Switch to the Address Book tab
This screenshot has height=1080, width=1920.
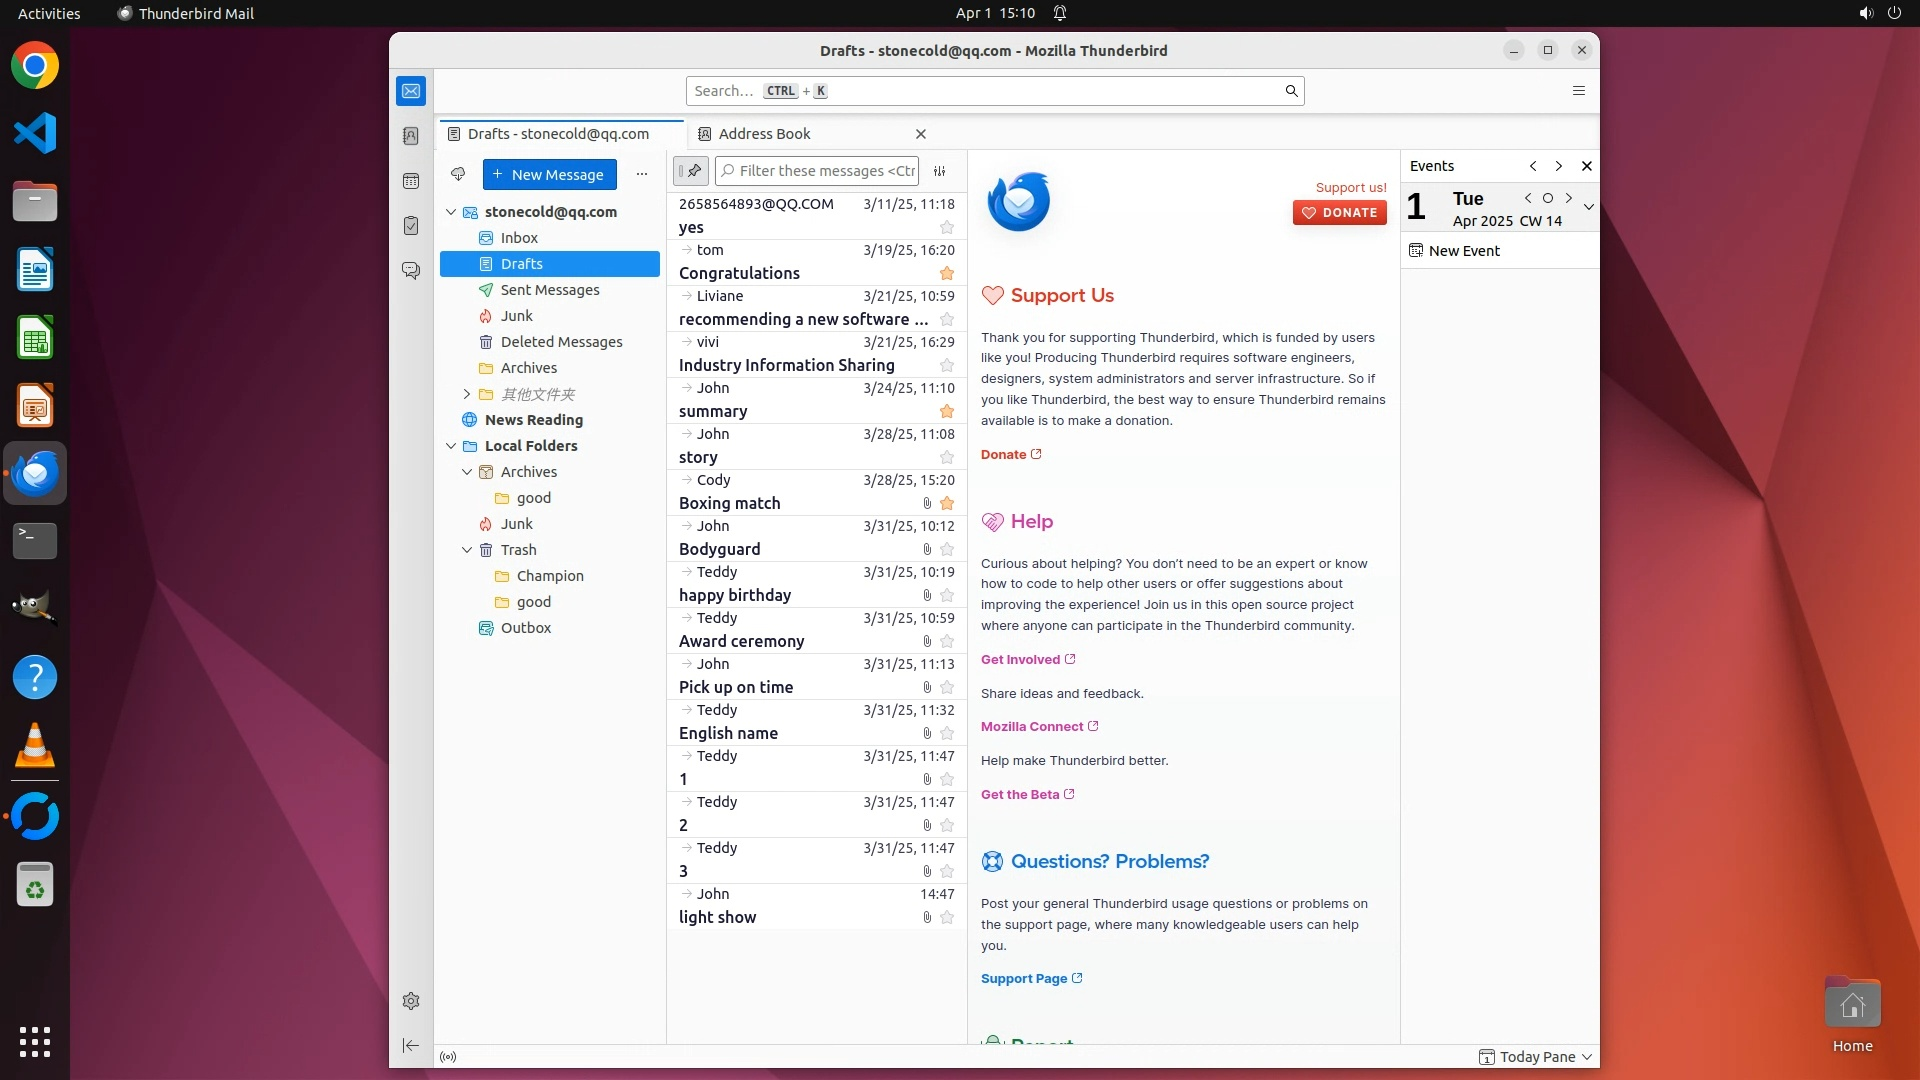tap(764, 134)
